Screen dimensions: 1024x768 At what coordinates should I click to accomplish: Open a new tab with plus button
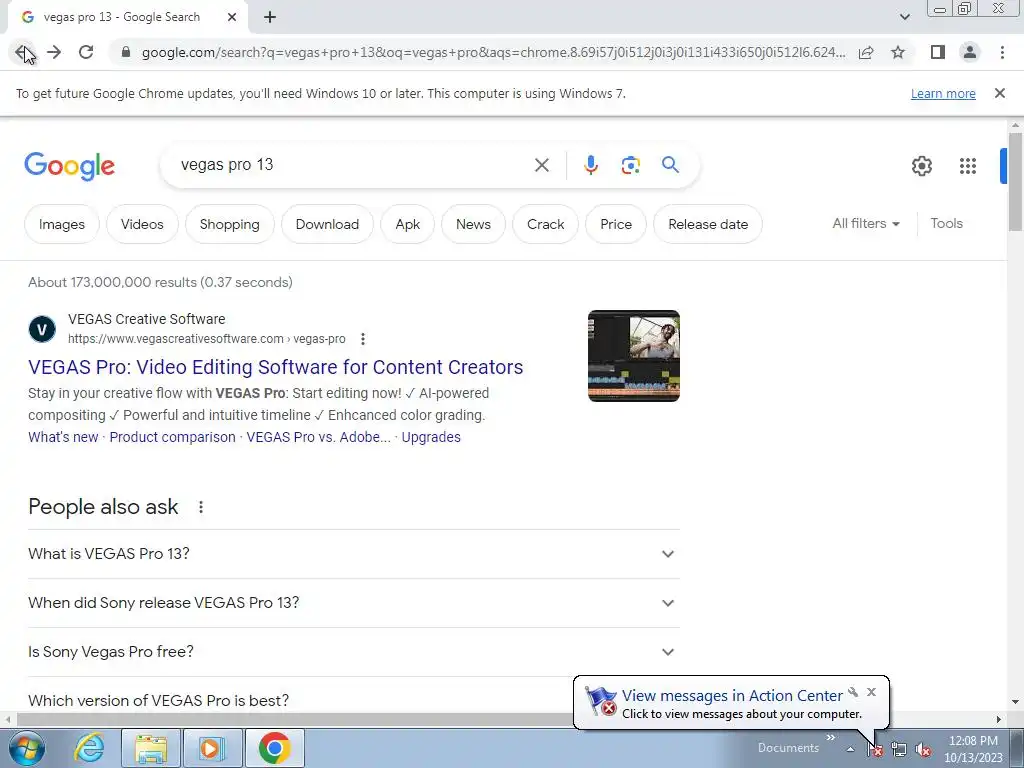click(270, 17)
